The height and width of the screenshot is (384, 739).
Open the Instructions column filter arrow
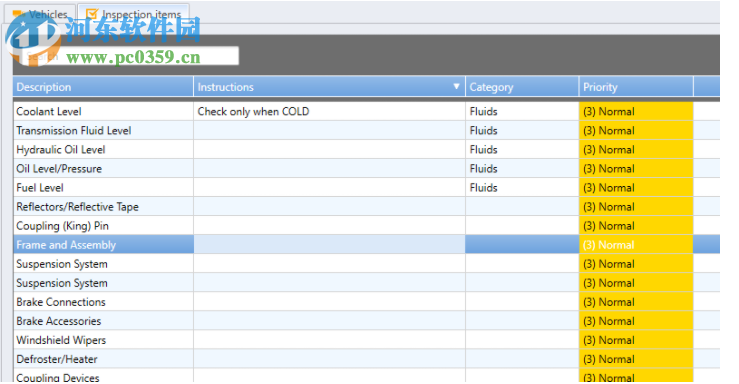pyautogui.click(x=456, y=86)
